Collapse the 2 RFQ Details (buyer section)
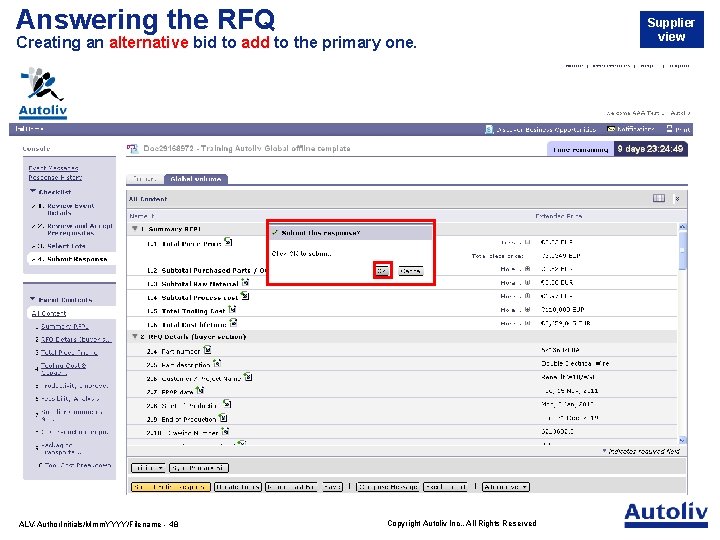 (x=135, y=336)
